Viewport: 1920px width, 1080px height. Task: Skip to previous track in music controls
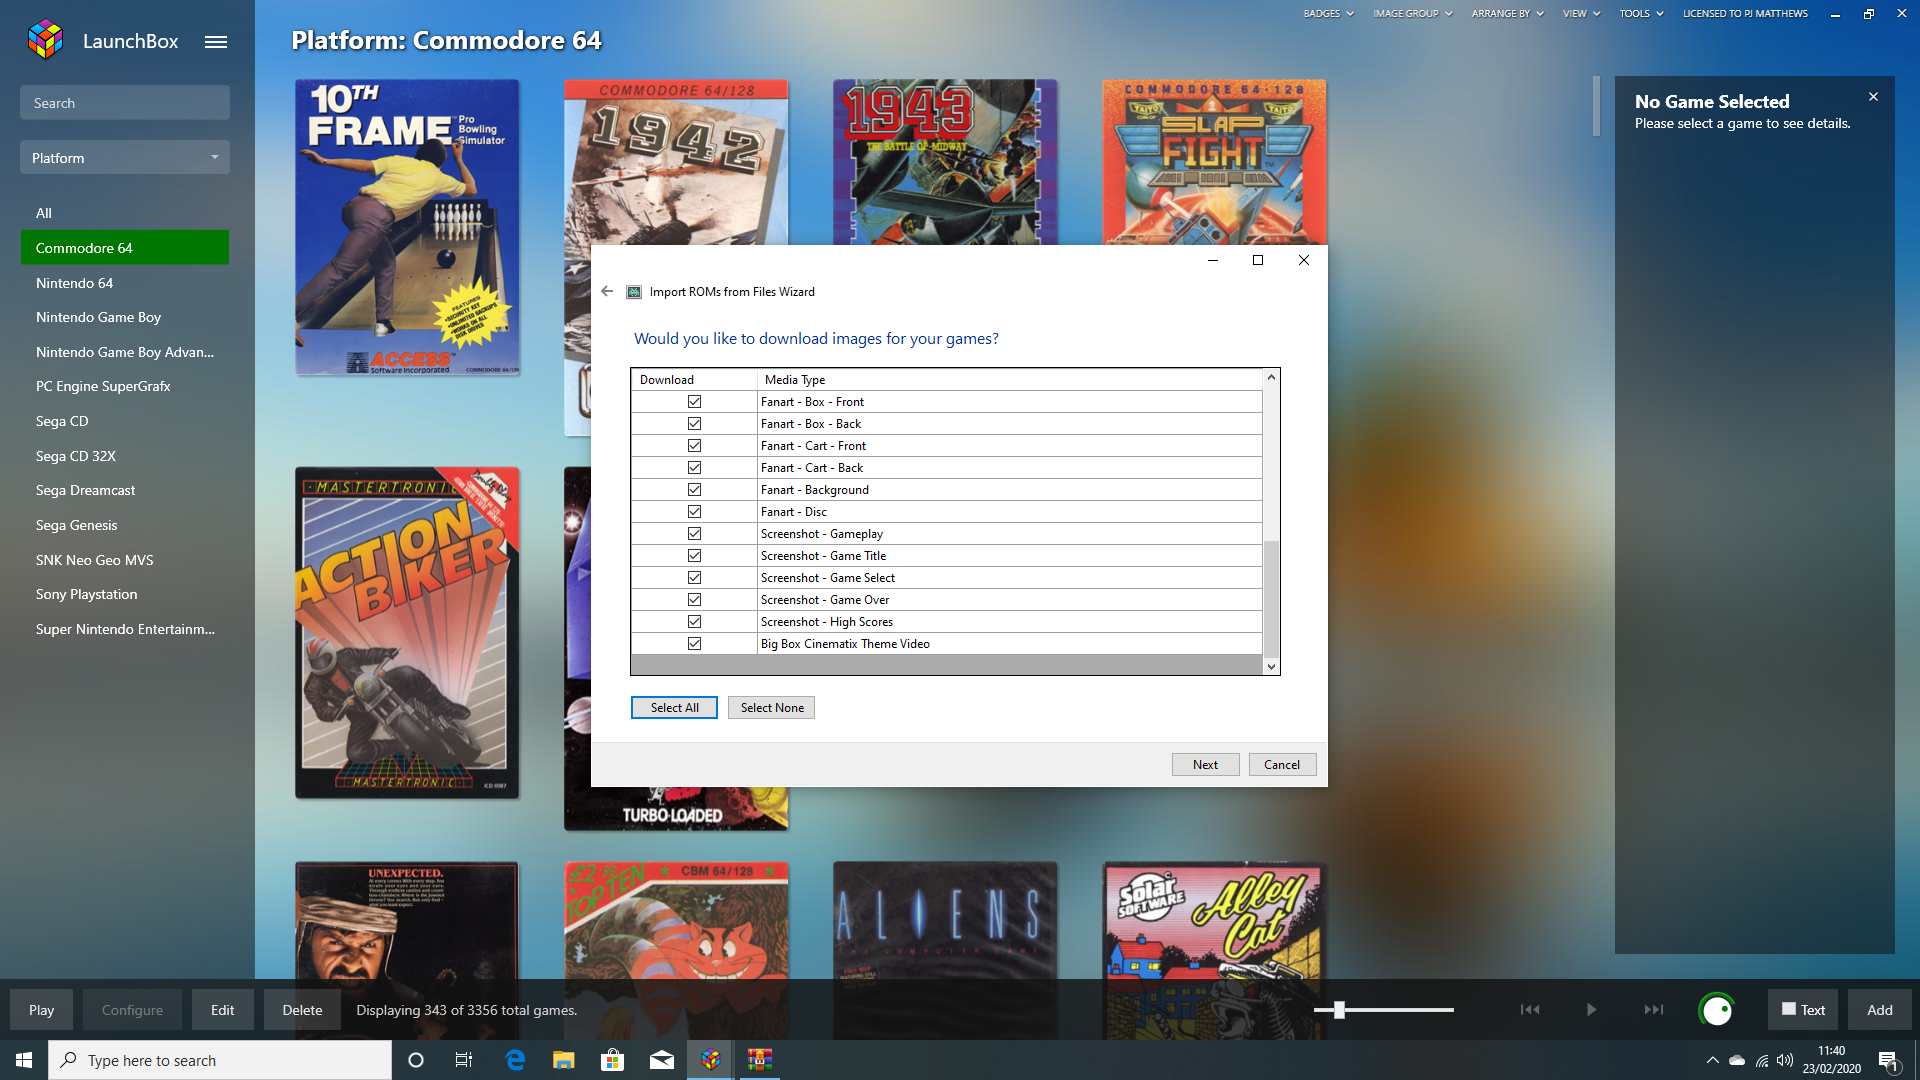click(1530, 1010)
